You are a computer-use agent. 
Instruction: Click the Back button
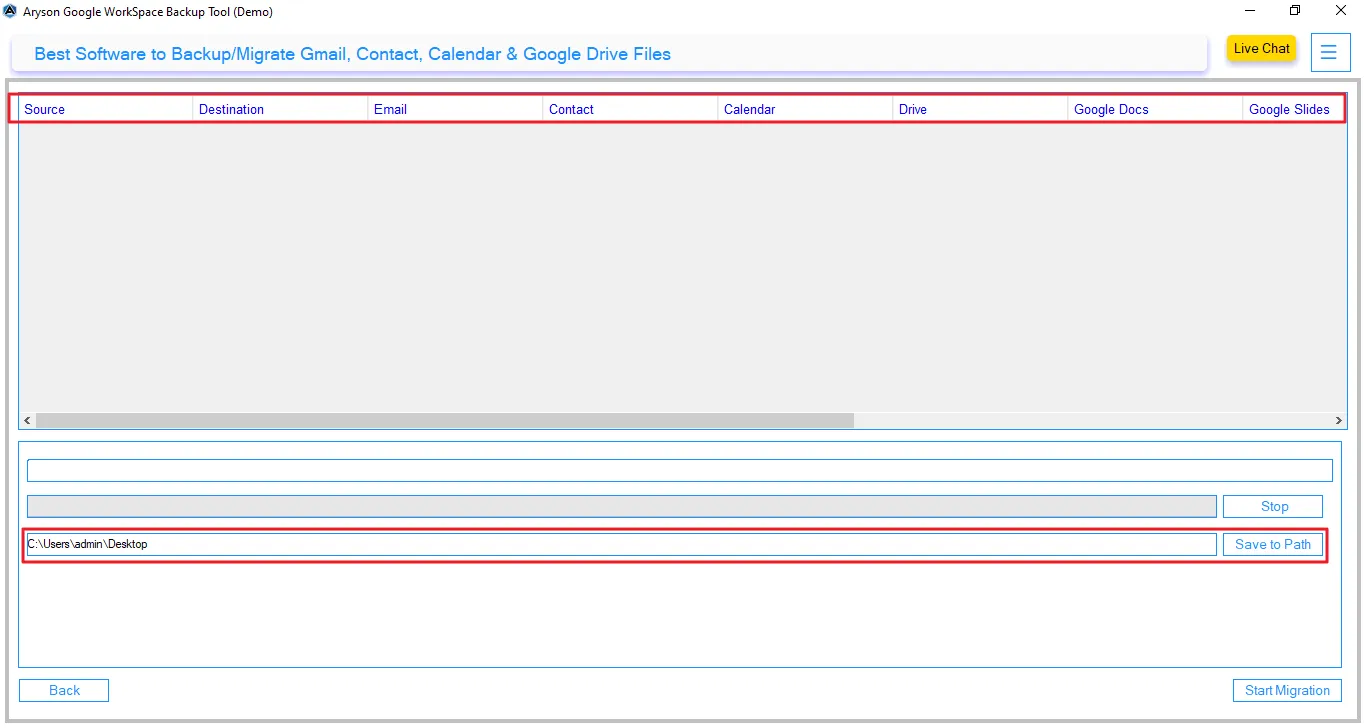pyautogui.click(x=63, y=690)
